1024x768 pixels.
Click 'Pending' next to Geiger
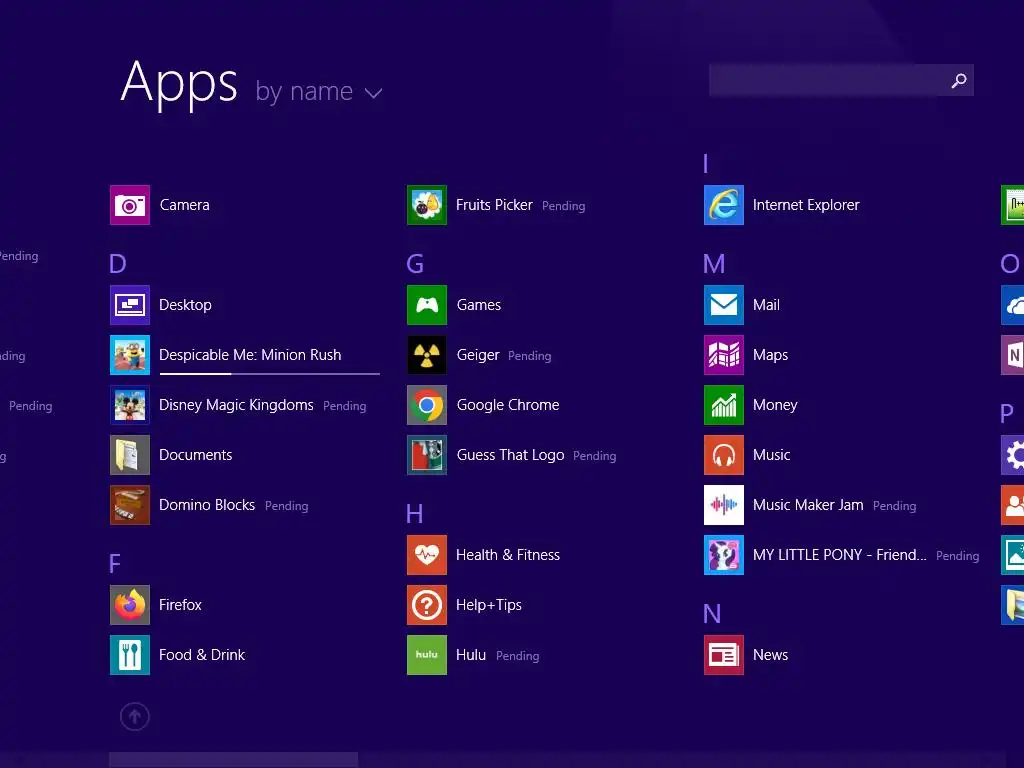[530, 356]
